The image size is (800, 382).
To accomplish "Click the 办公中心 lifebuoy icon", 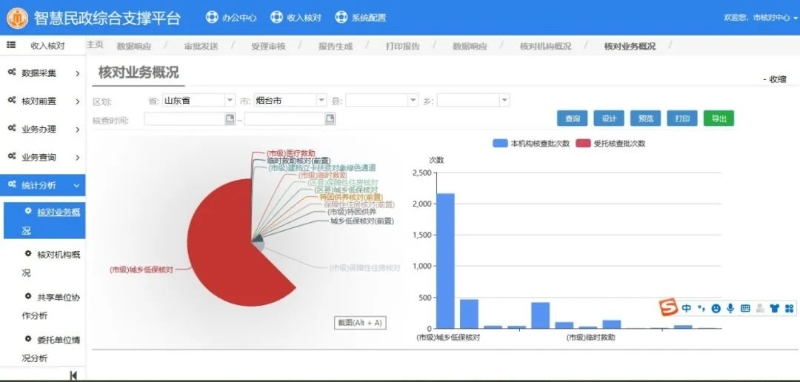I will [212, 17].
